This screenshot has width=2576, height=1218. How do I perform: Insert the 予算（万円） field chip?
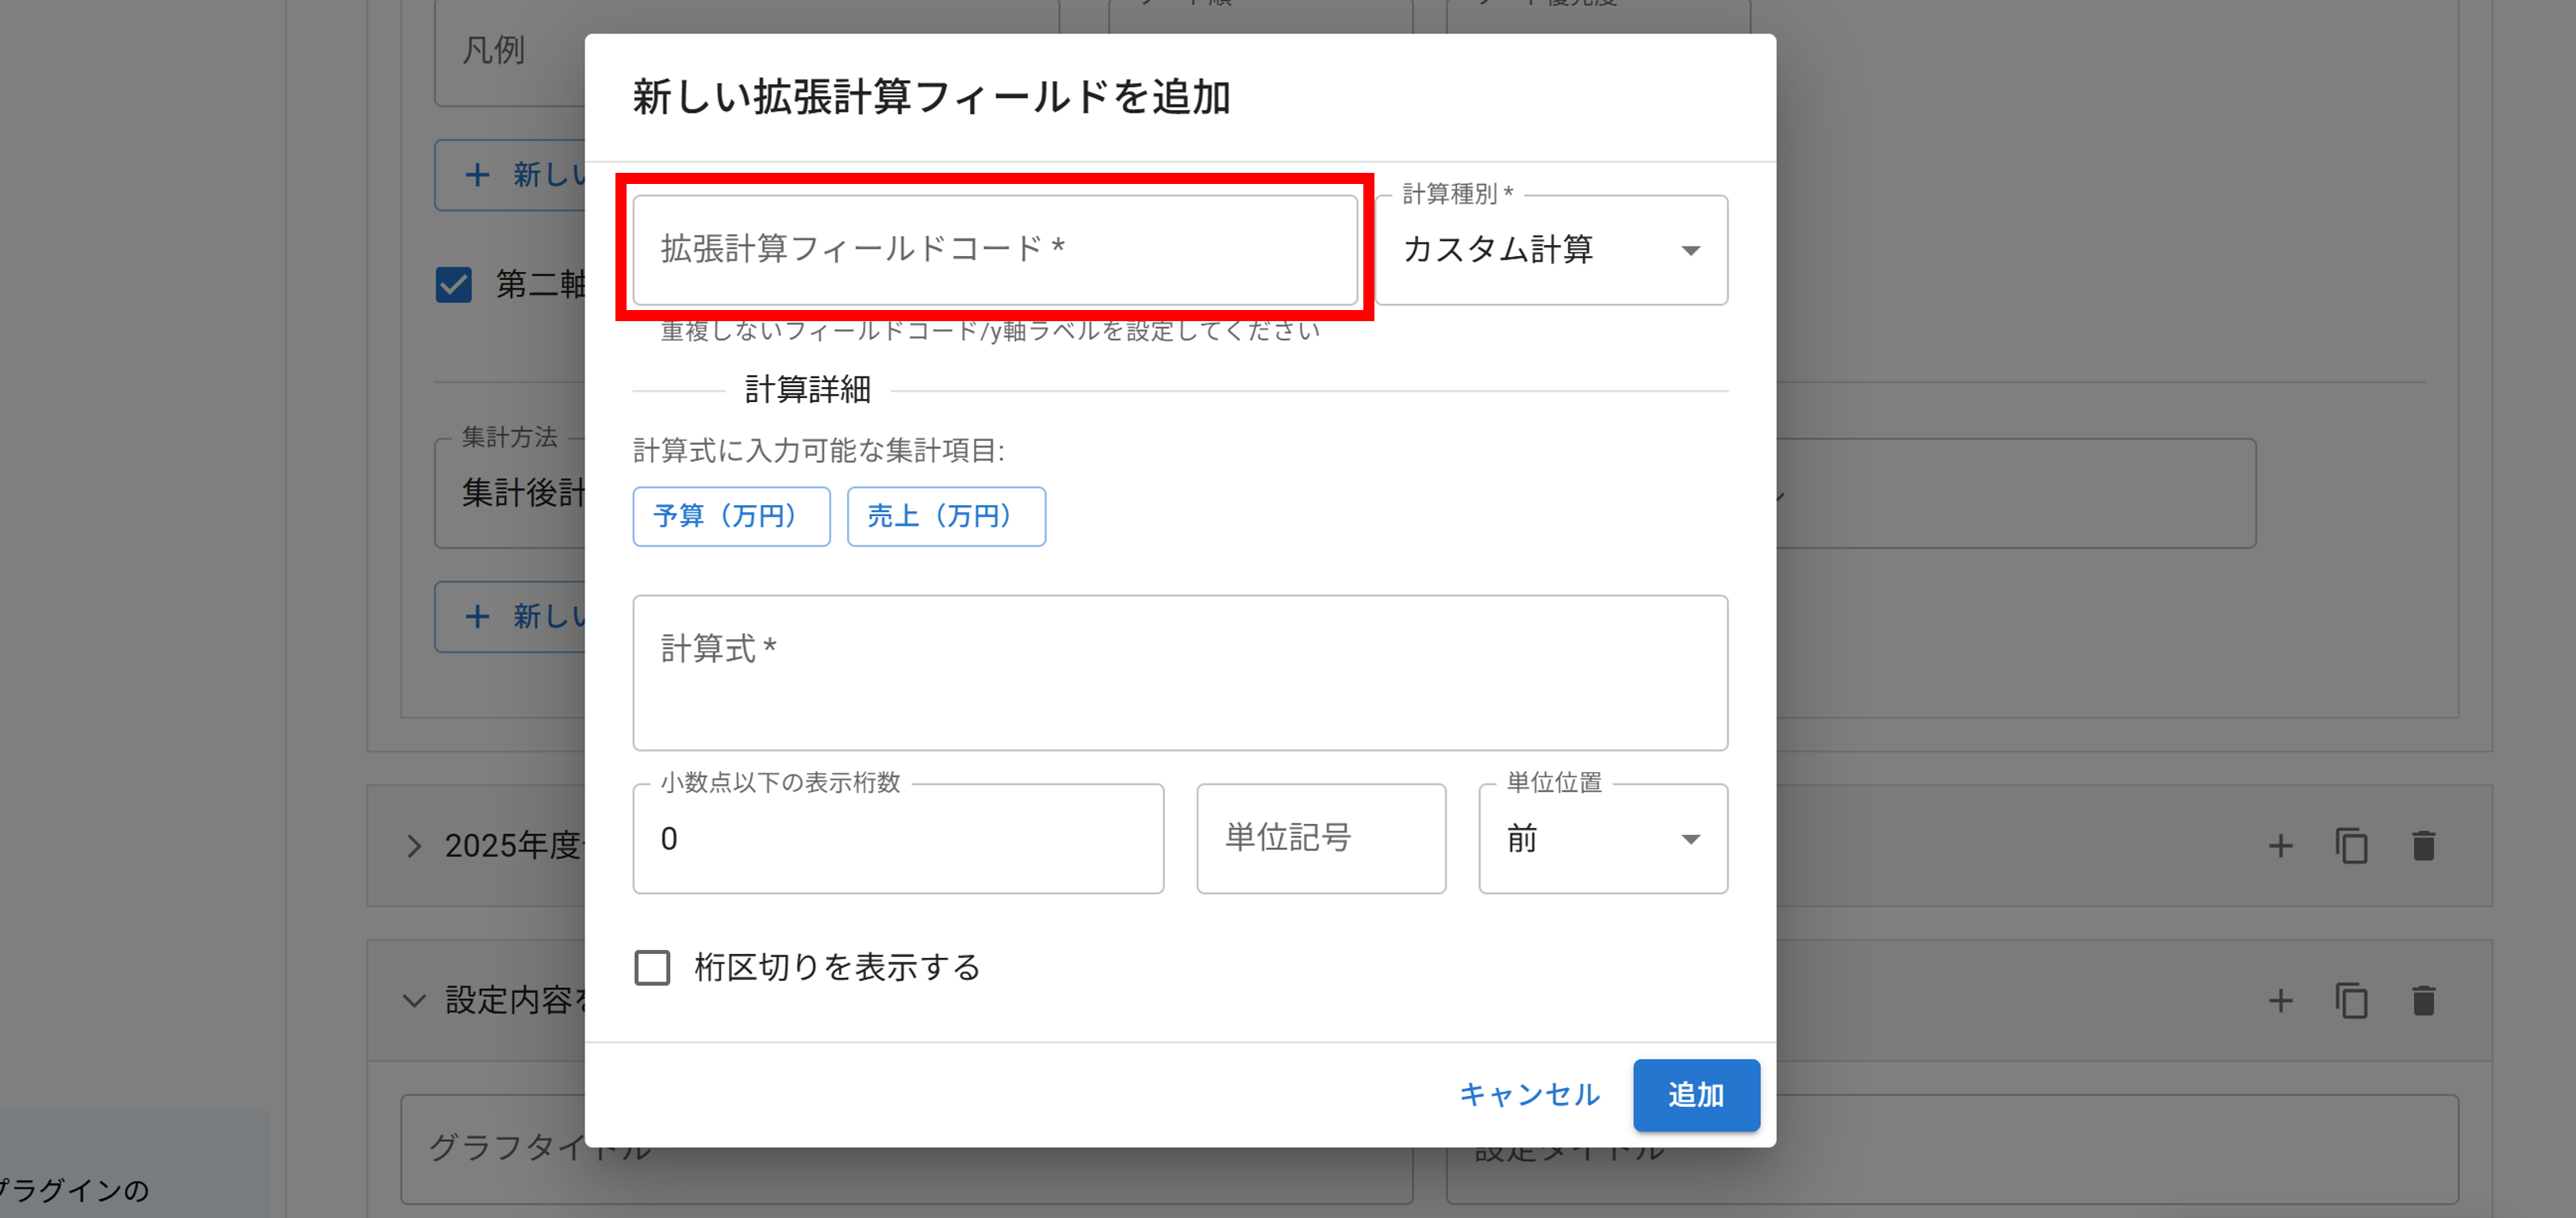(x=731, y=516)
